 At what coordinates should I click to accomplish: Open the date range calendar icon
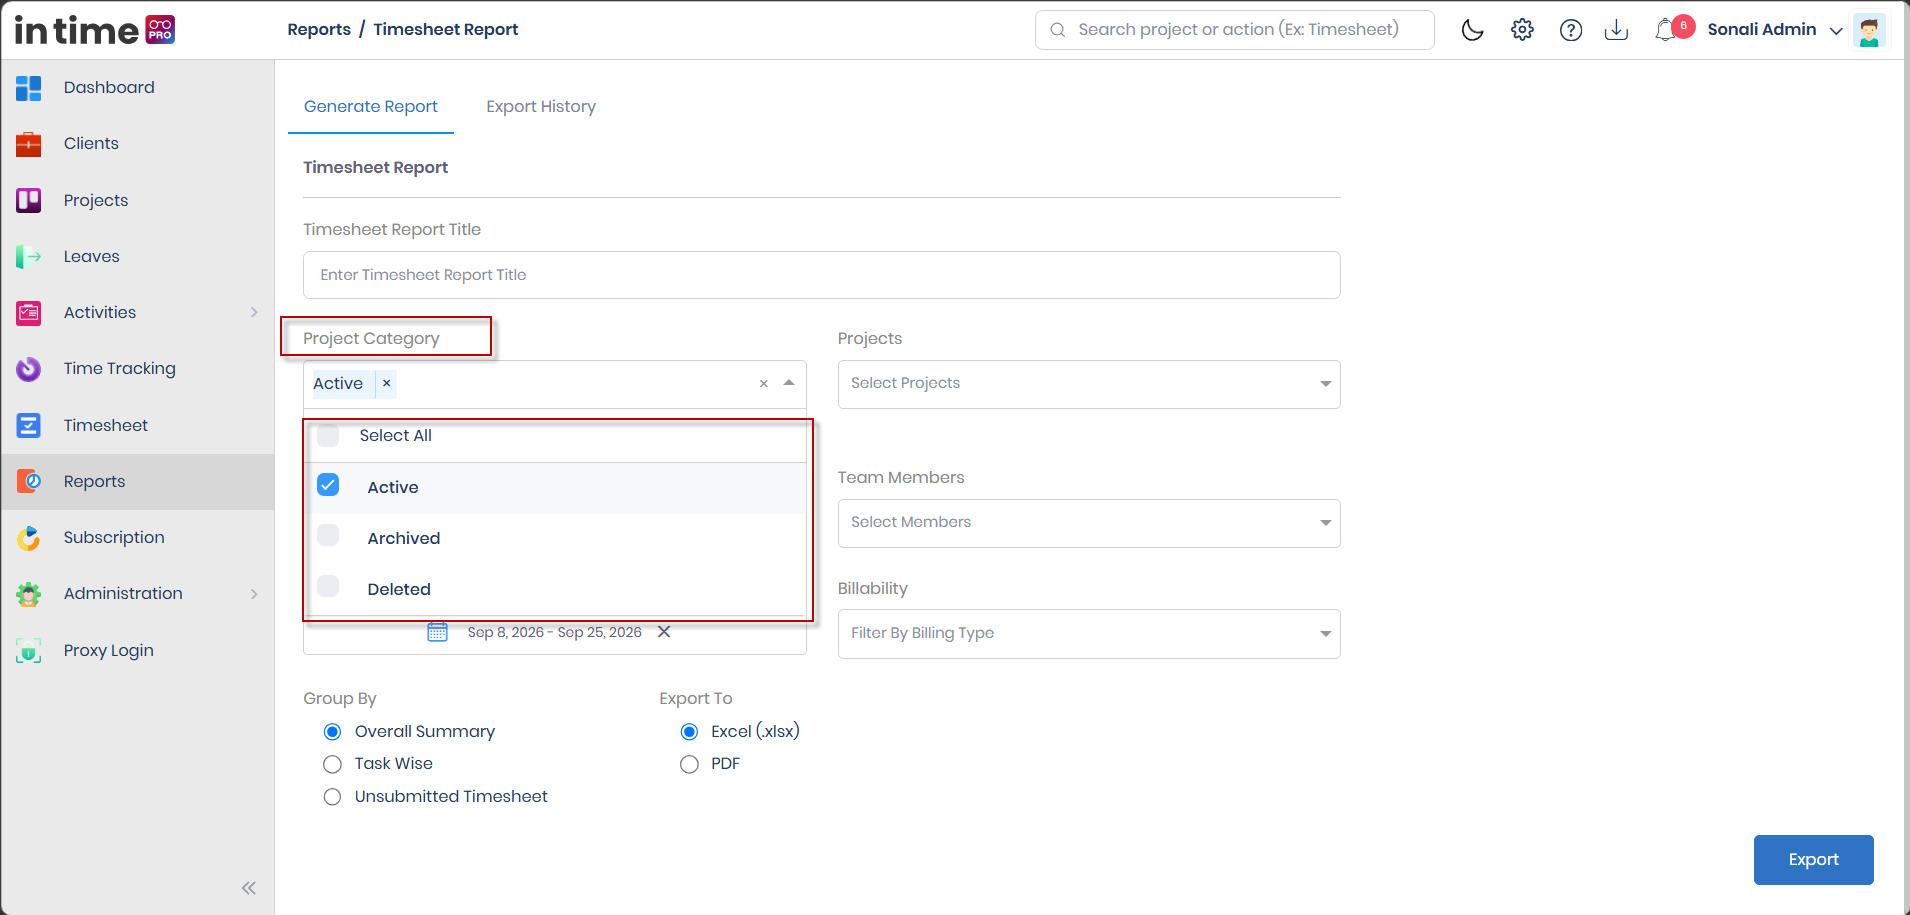pos(438,632)
